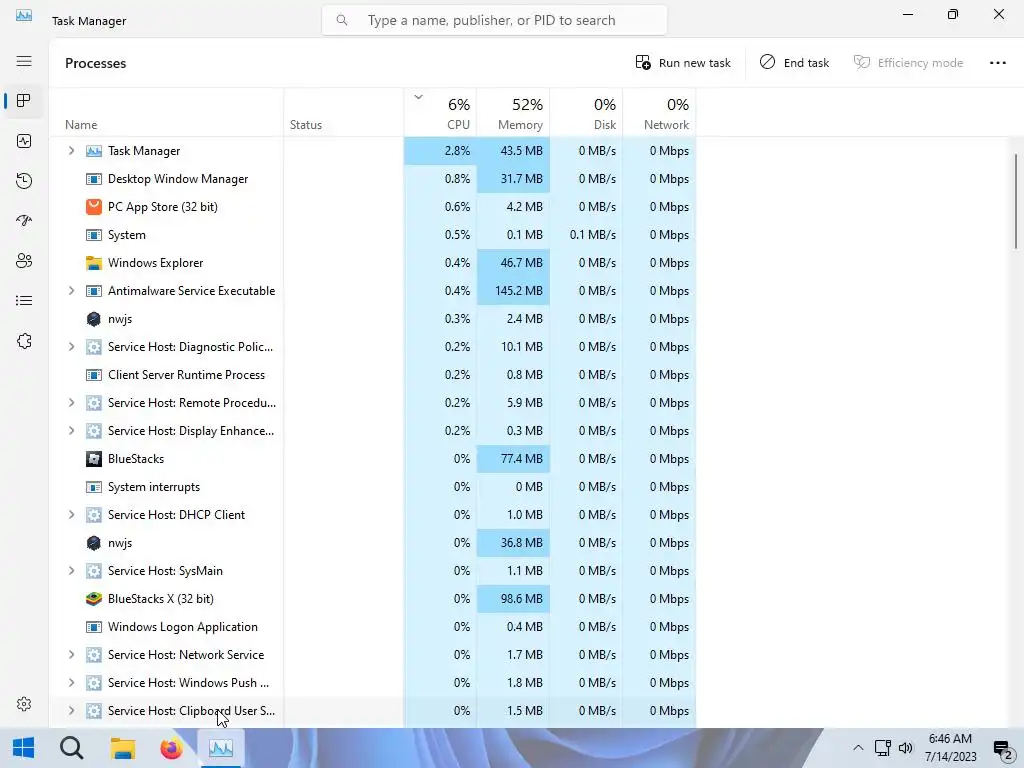Expand Service Host: Clipboard User row
This screenshot has height=768, width=1024.
pyautogui.click(x=72, y=711)
